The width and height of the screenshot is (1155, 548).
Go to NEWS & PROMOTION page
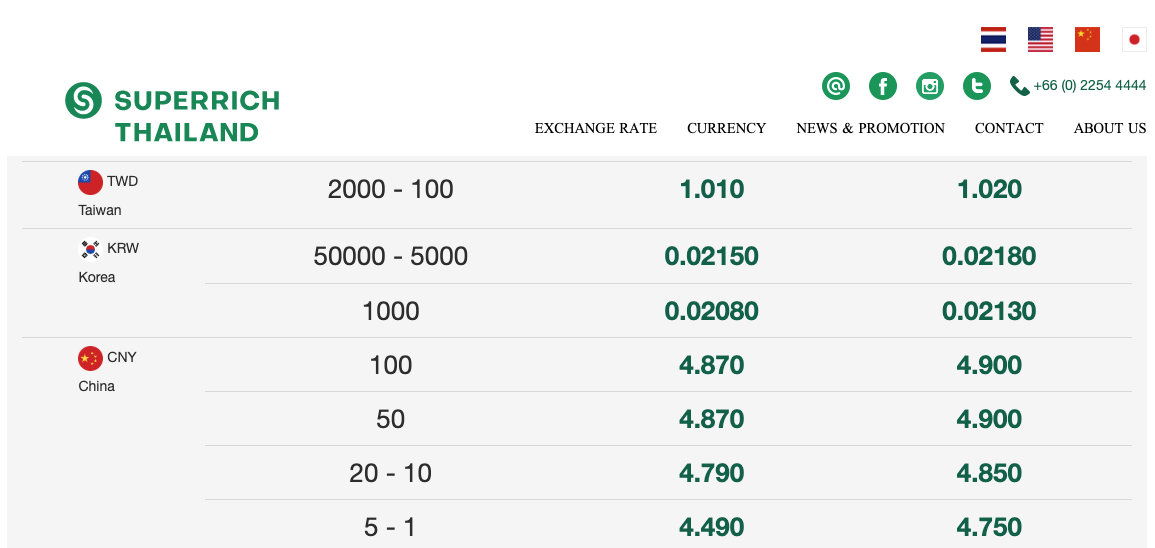point(870,128)
